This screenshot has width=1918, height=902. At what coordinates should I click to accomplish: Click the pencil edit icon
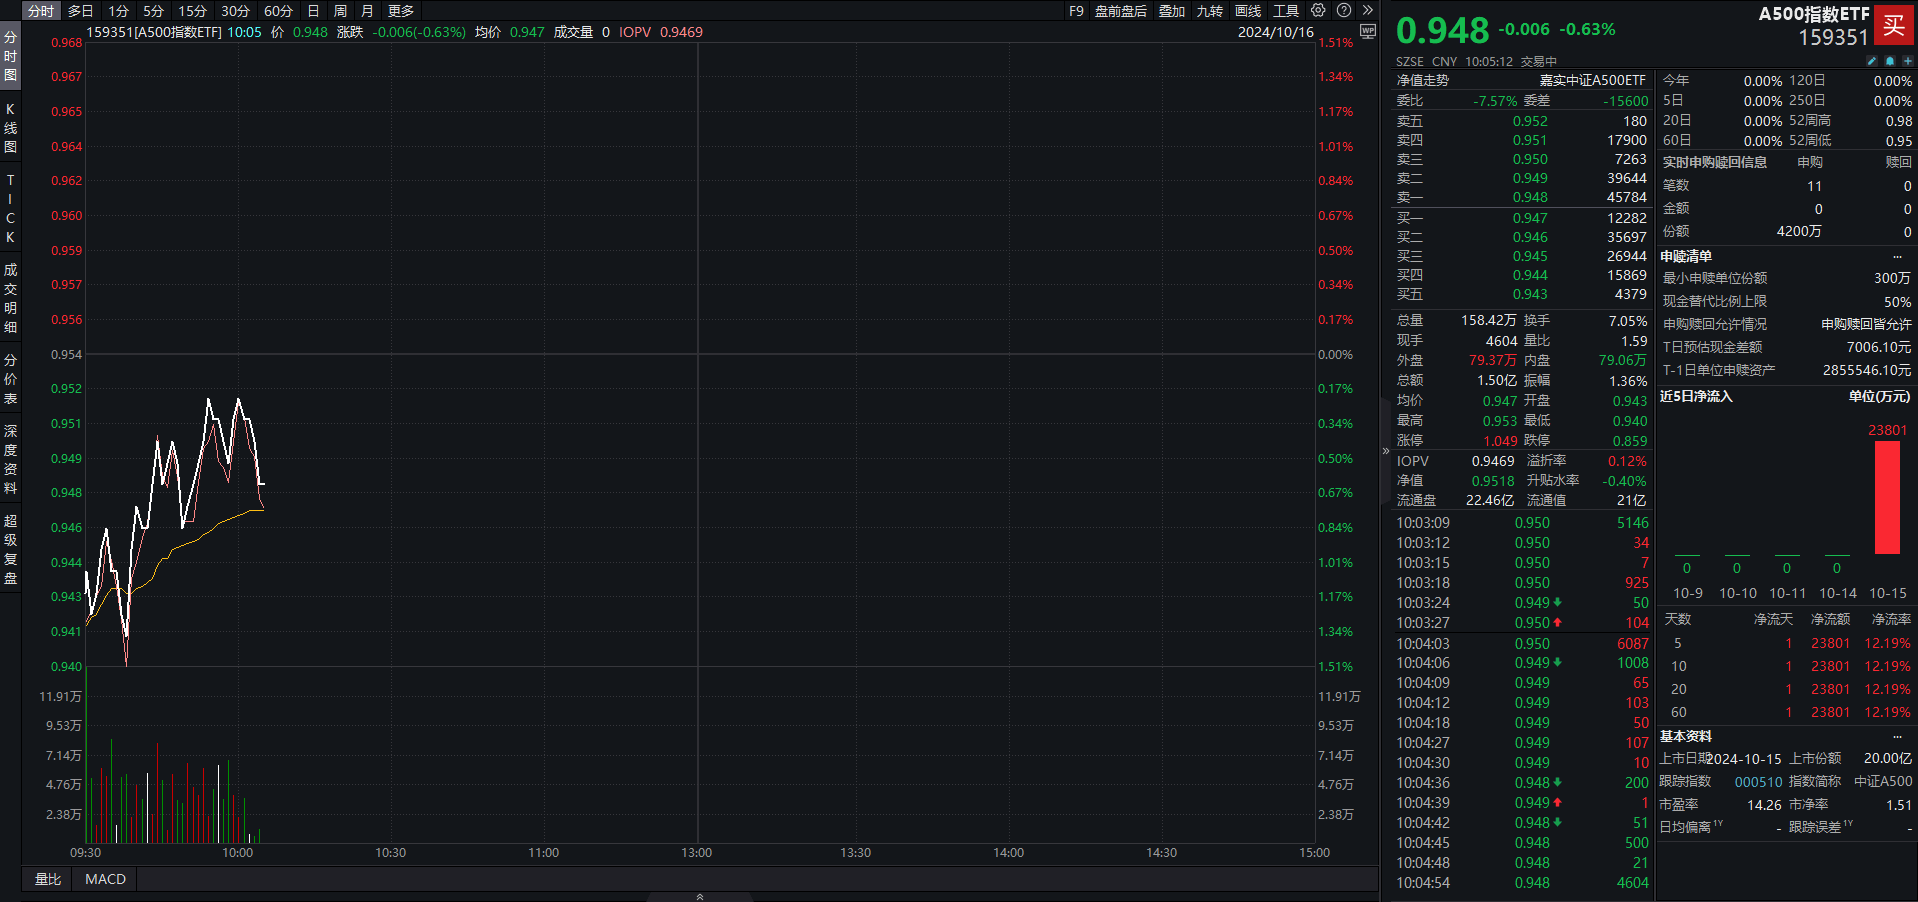[x=1872, y=61]
